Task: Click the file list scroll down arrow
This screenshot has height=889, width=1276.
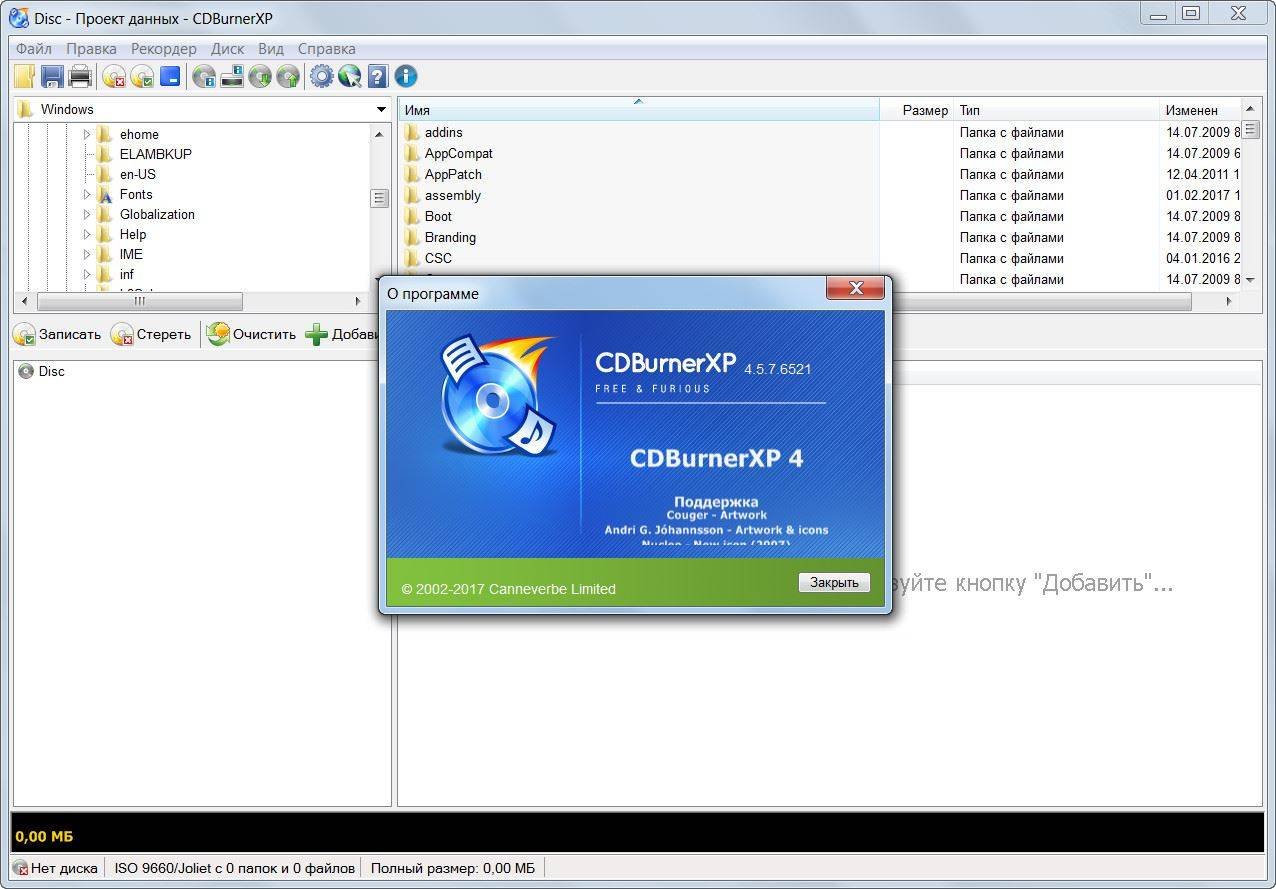Action: coord(1251,280)
